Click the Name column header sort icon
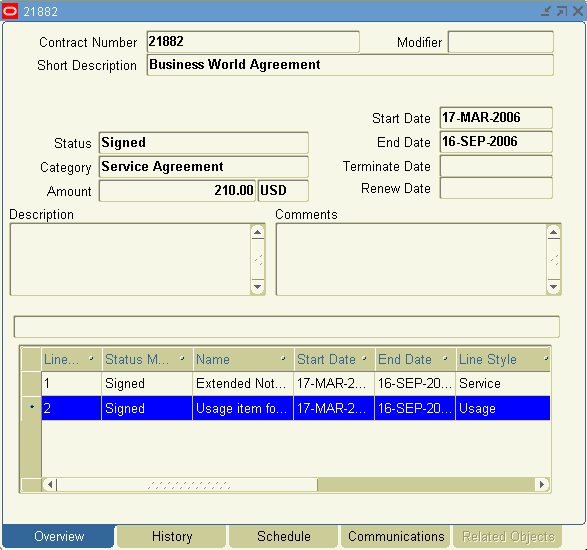Image resolution: width=587 pixels, height=550 pixels. (x=283, y=359)
